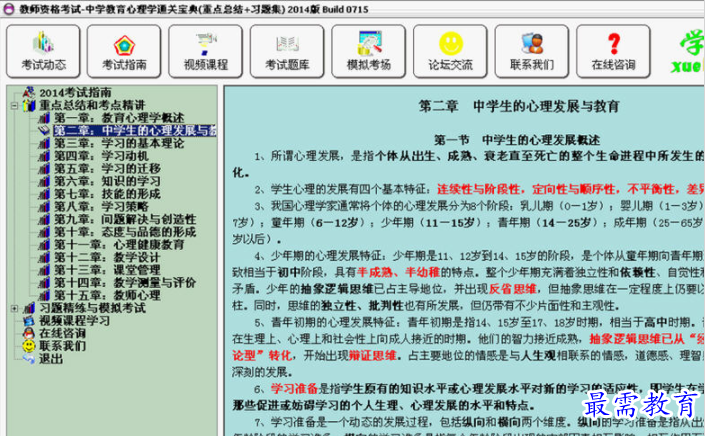This screenshot has width=706, height=436.
Task: Open 第一章：教育心理学概述
Action: pyautogui.click(x=119, y=118)
